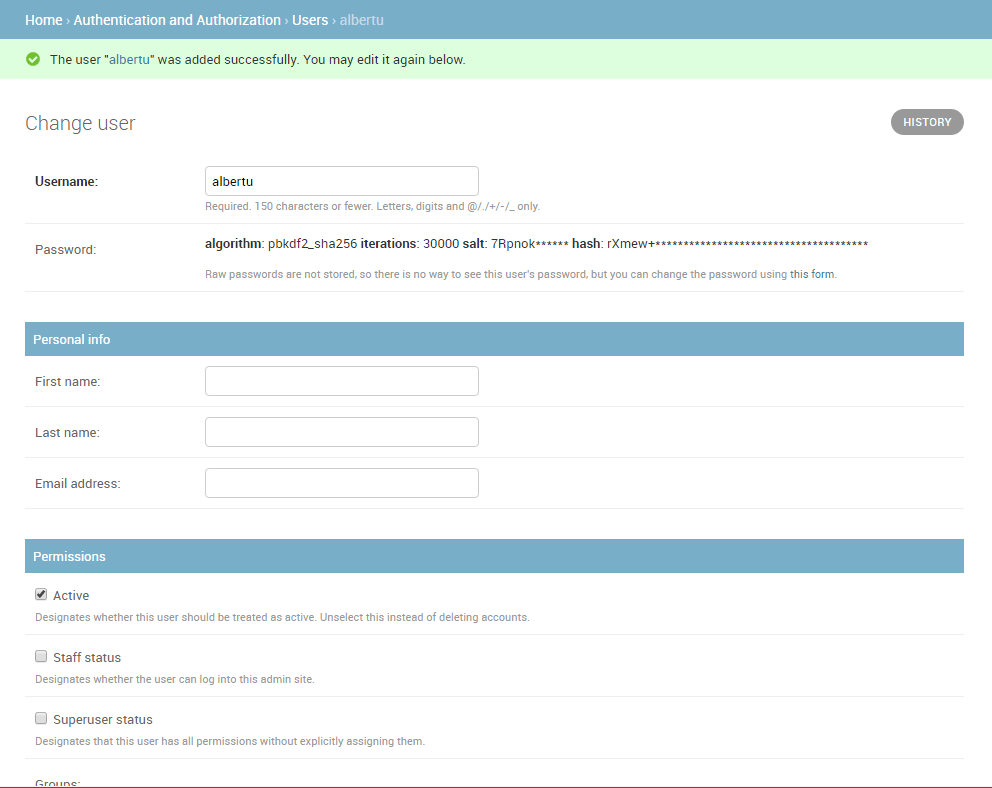Image resolution: width=992 pixels, height=788 pixels.
Task: Click inside the Username field
Action: coord(341,180)
